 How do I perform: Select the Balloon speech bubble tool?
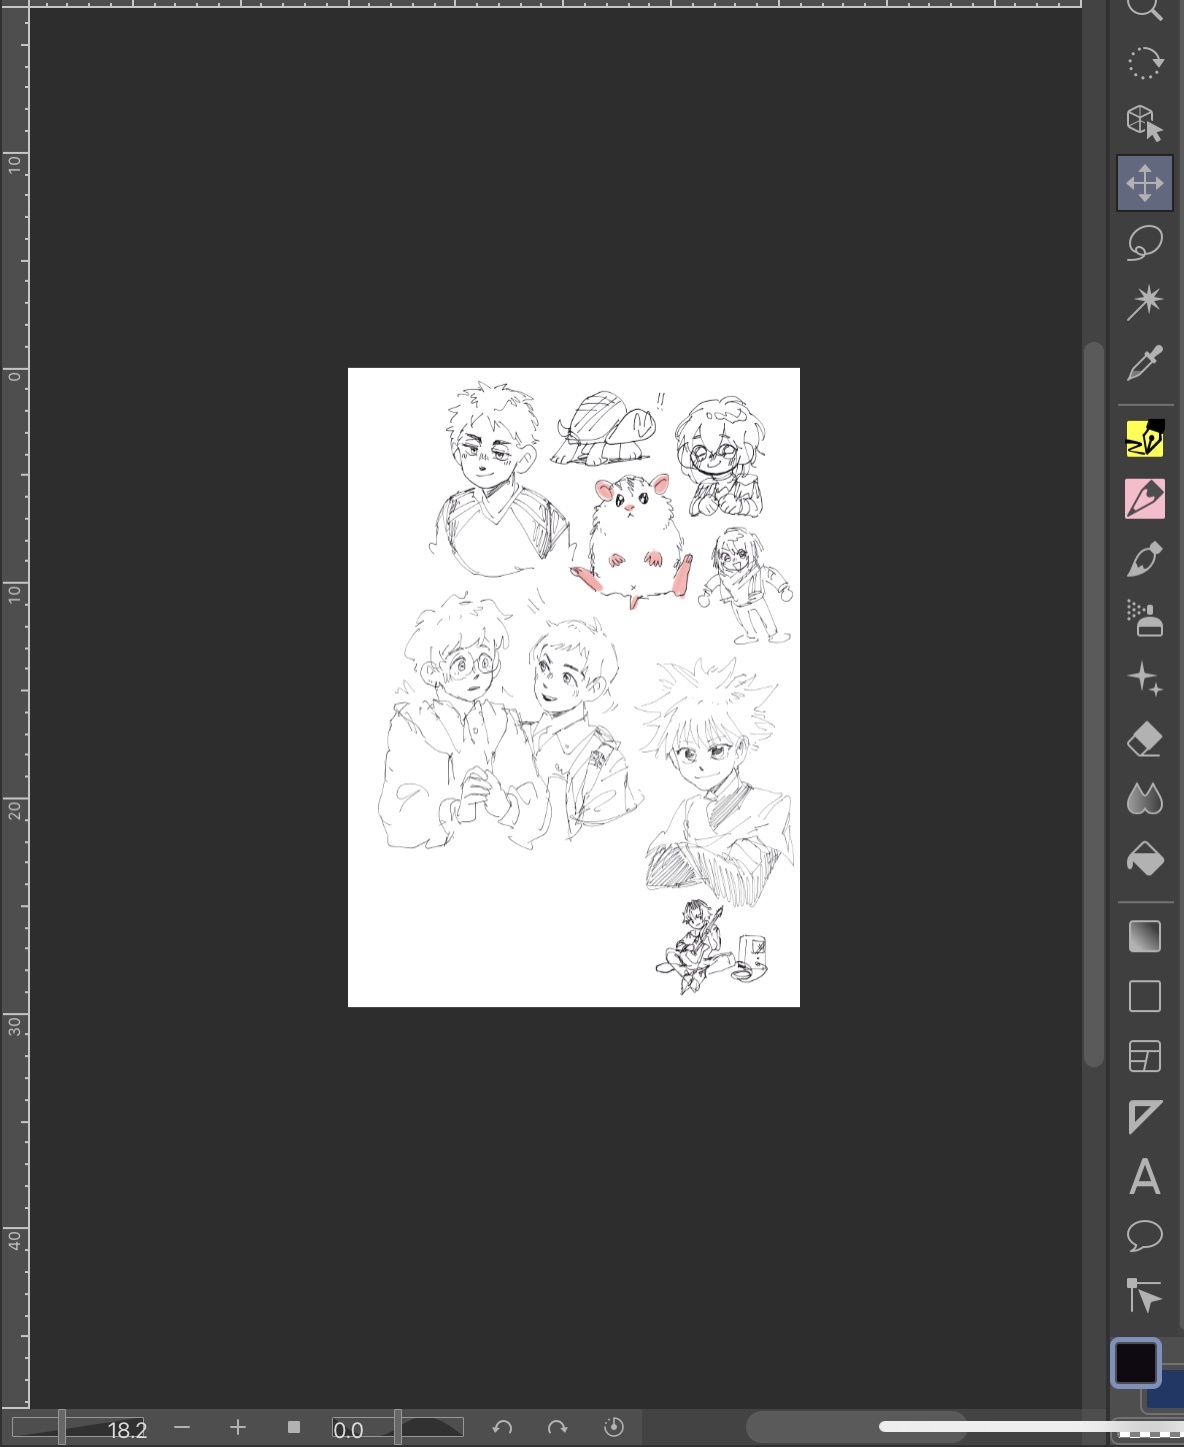(1145, 1236)
